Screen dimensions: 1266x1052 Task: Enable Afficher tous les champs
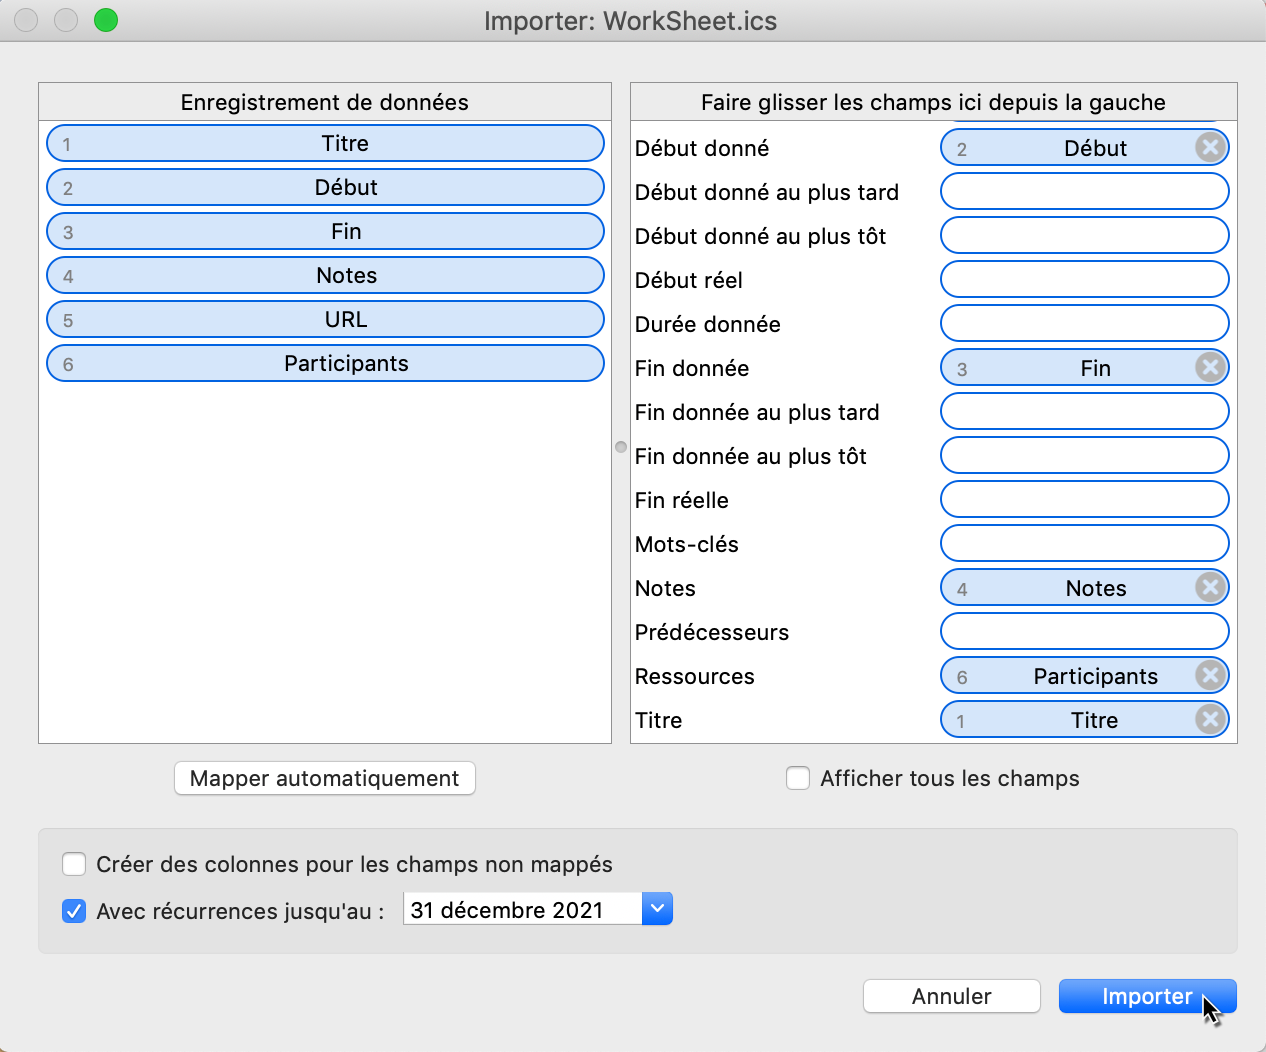point(797,778)
